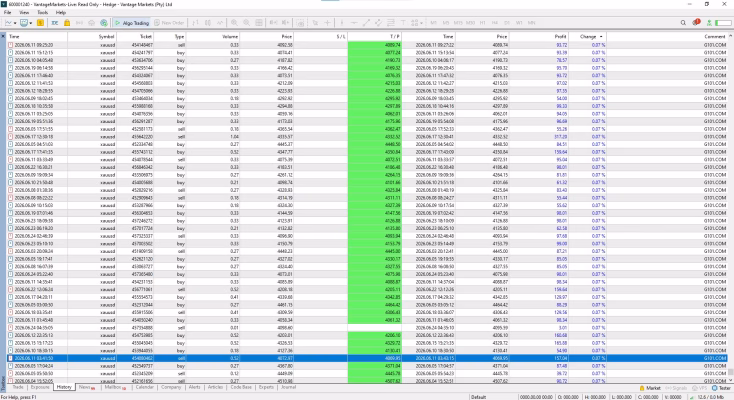The height and width of the screenshot is (400, 734).
Task: Switch to the Trade tab
Action: click(18, 387)
